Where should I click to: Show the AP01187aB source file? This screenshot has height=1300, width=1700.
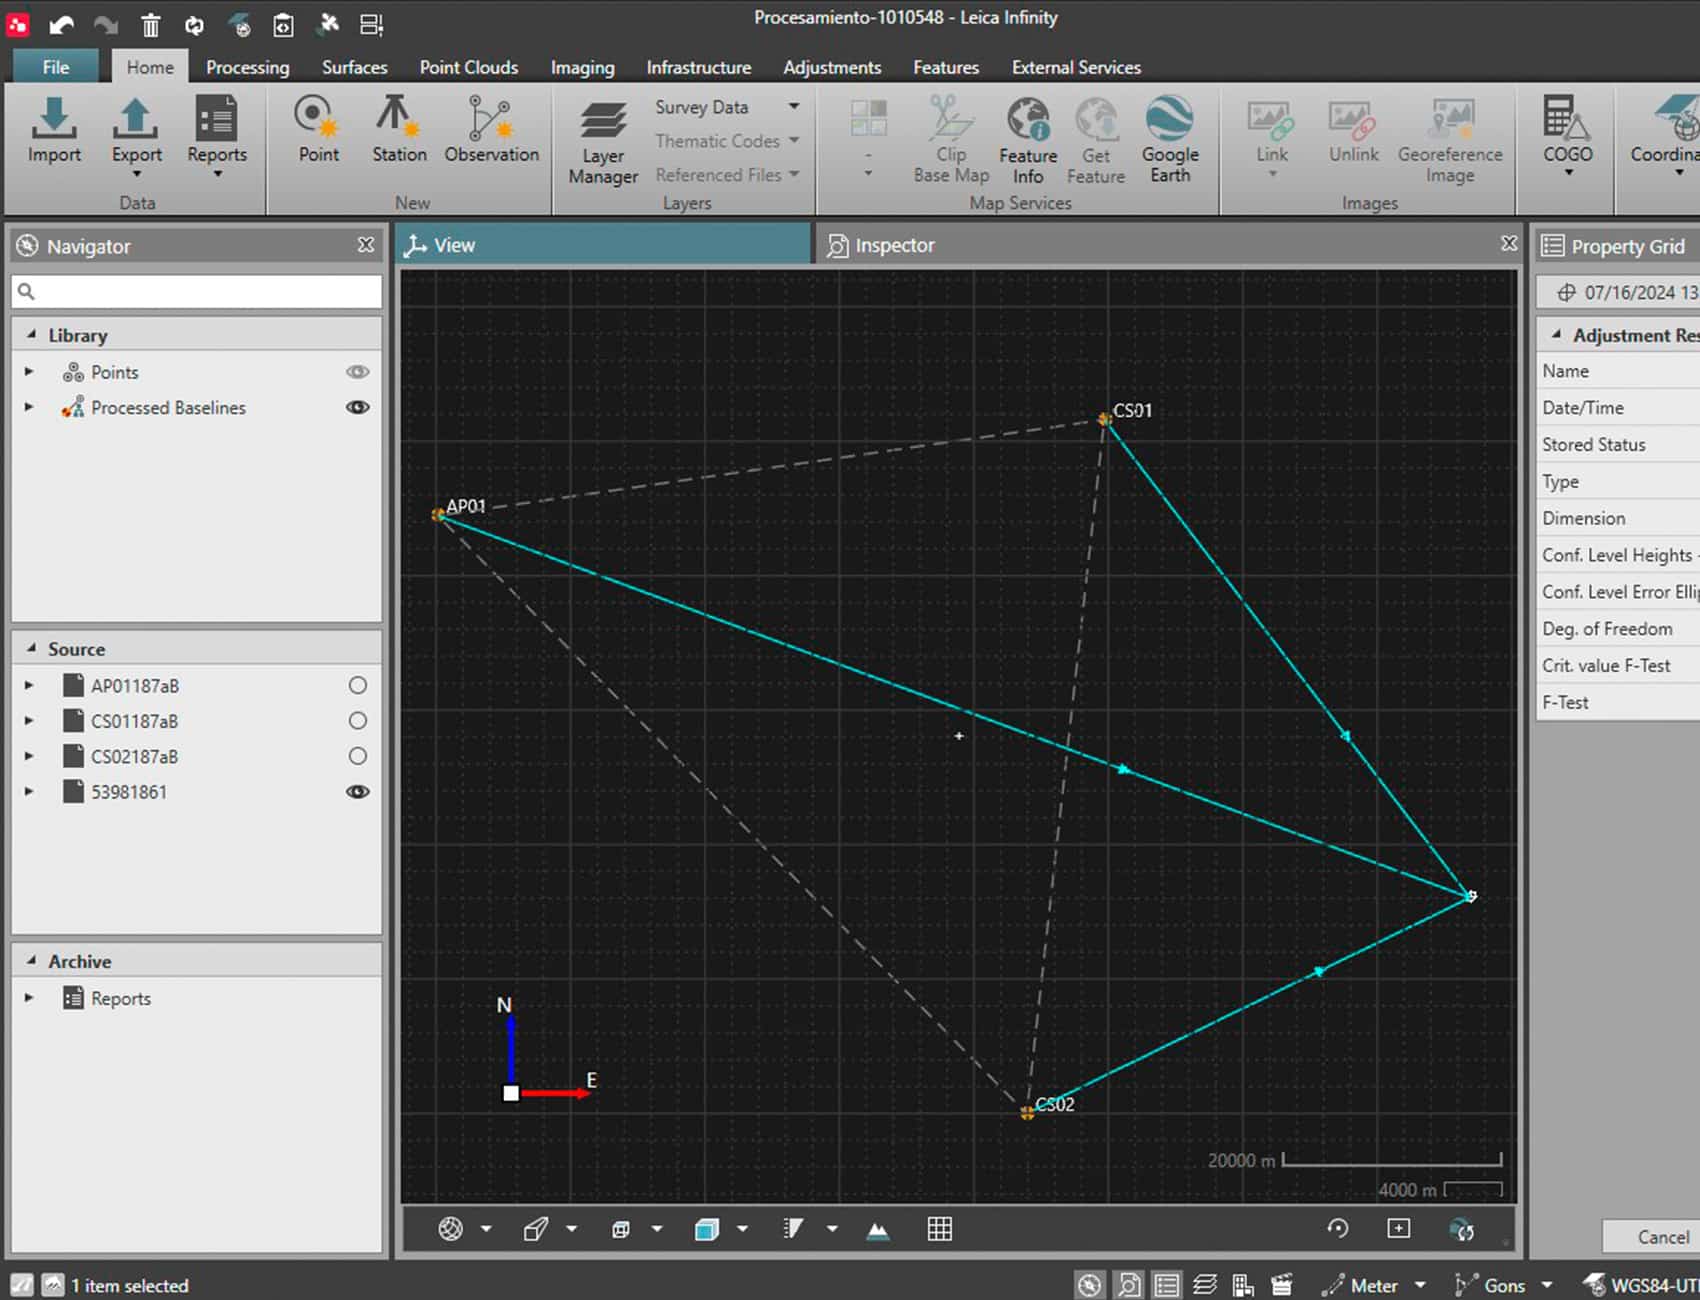[357, 686]
